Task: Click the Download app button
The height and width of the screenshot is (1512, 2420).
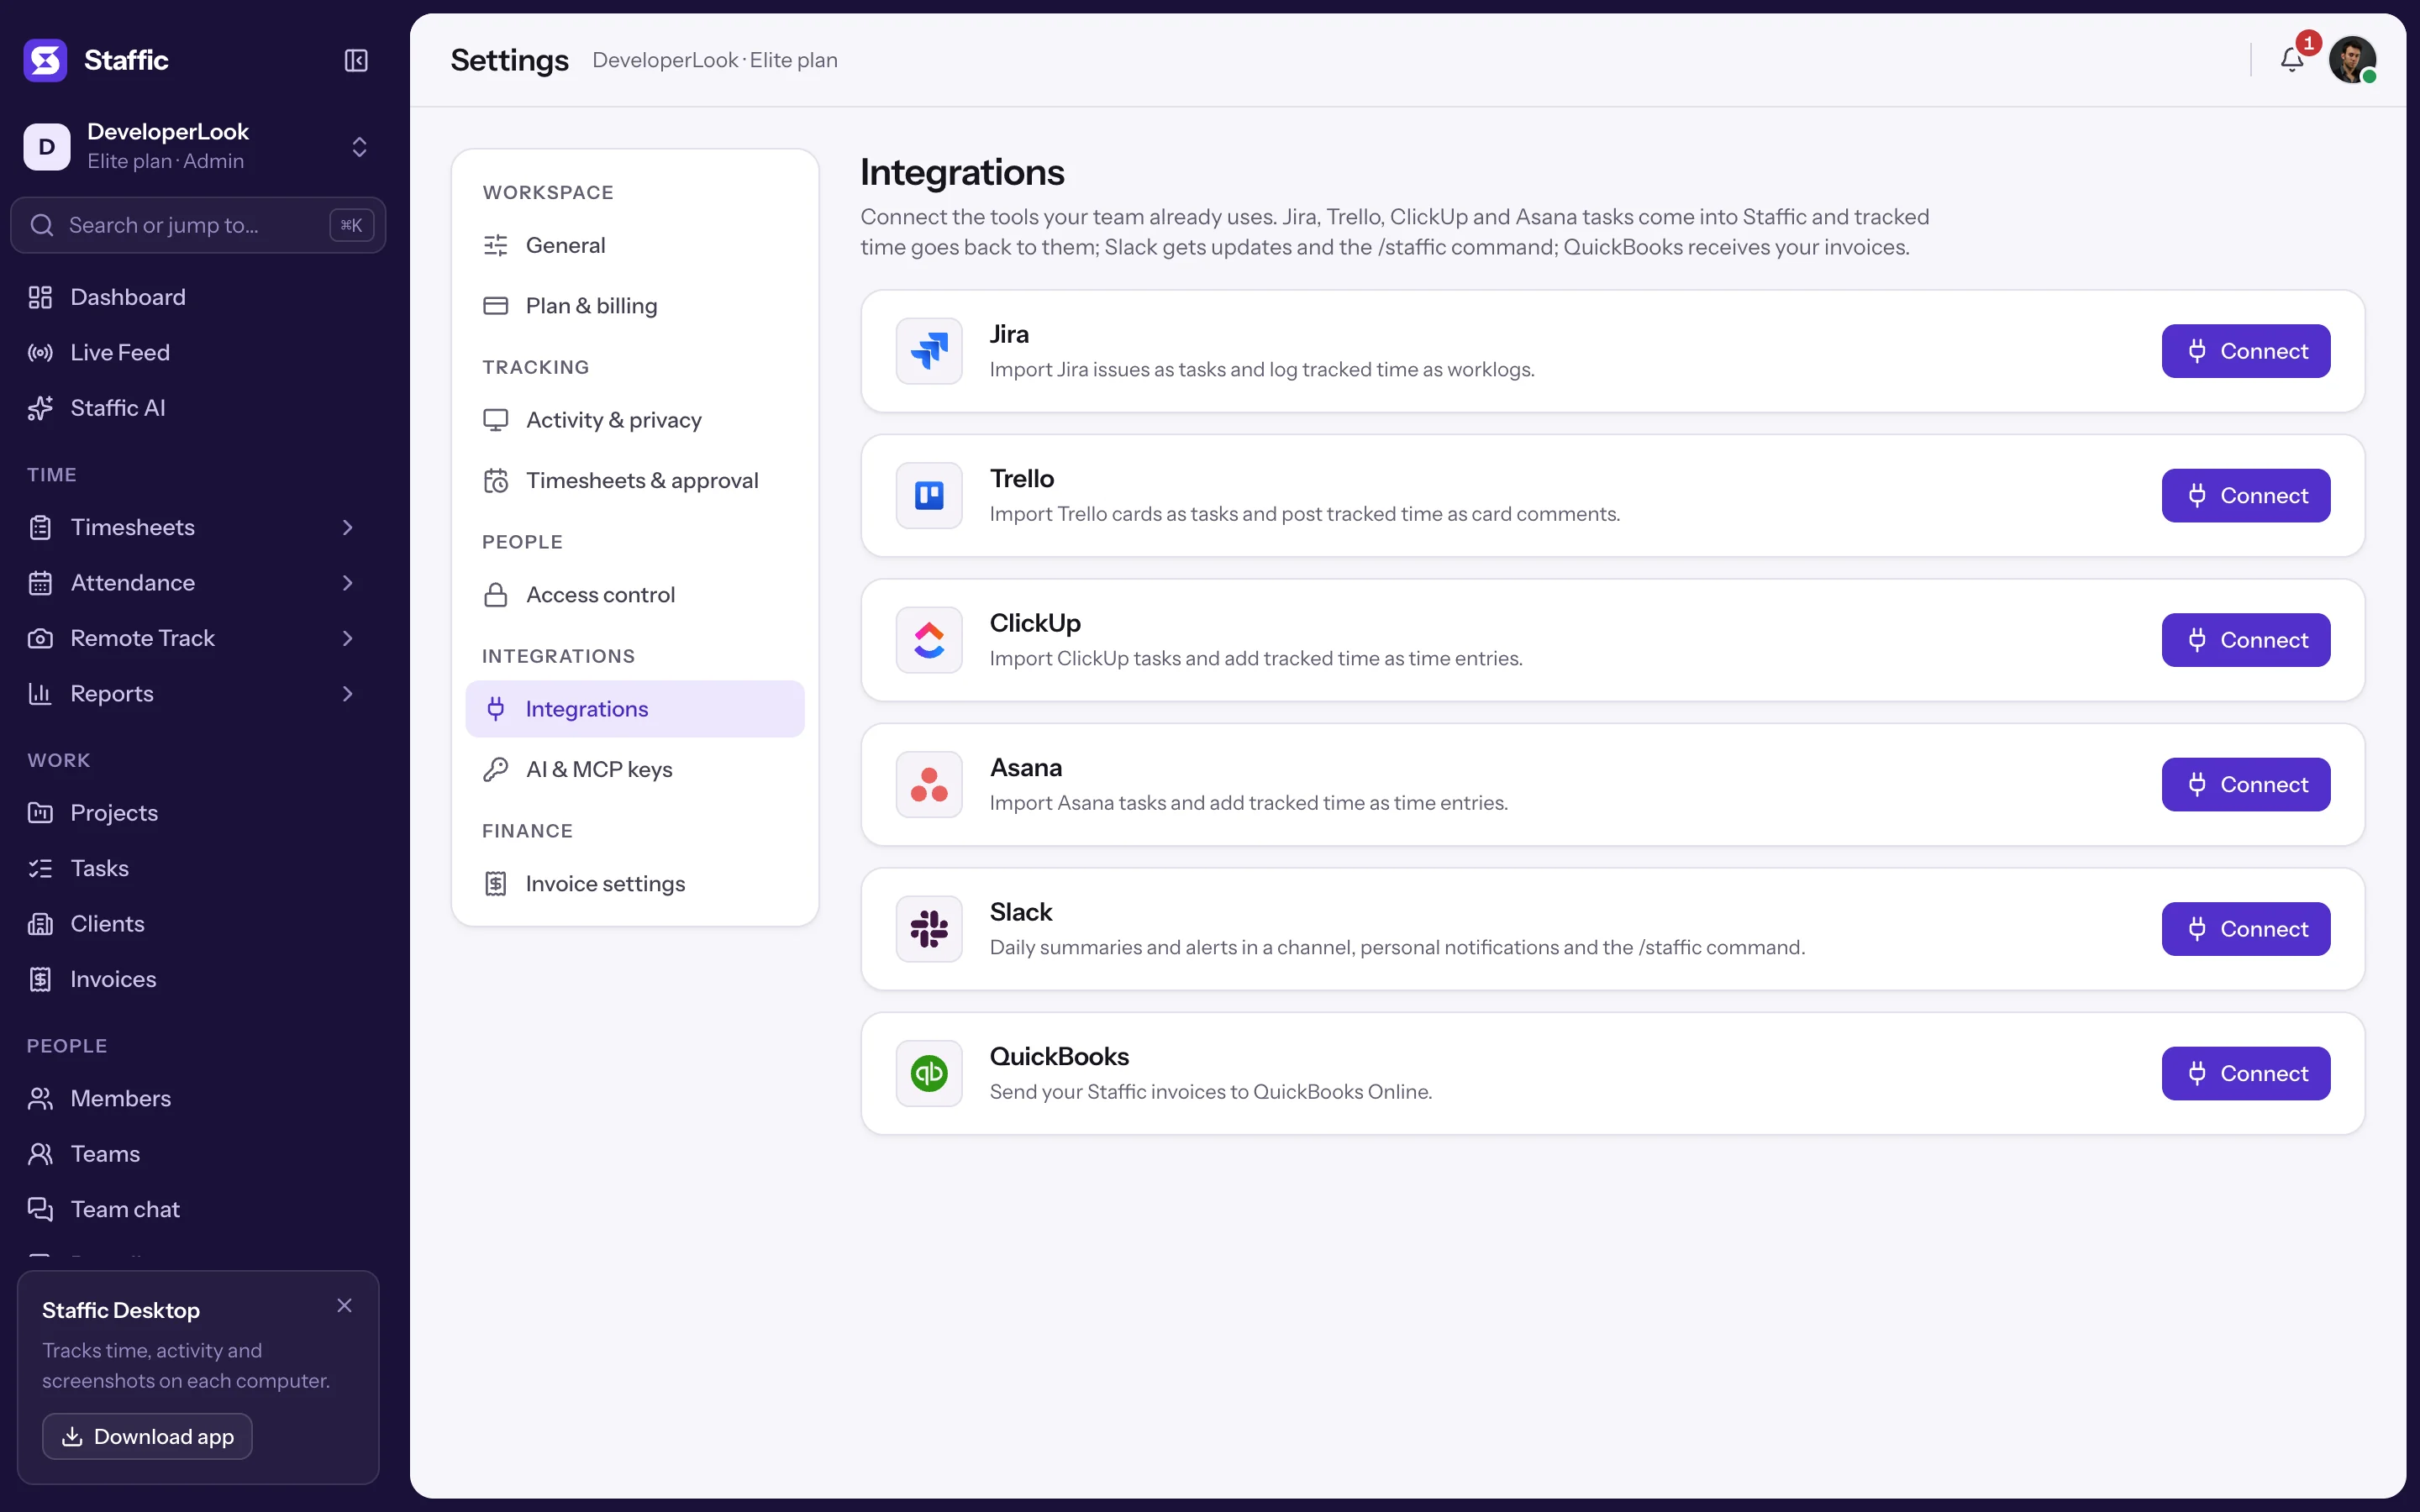Action: [147, 1436]
